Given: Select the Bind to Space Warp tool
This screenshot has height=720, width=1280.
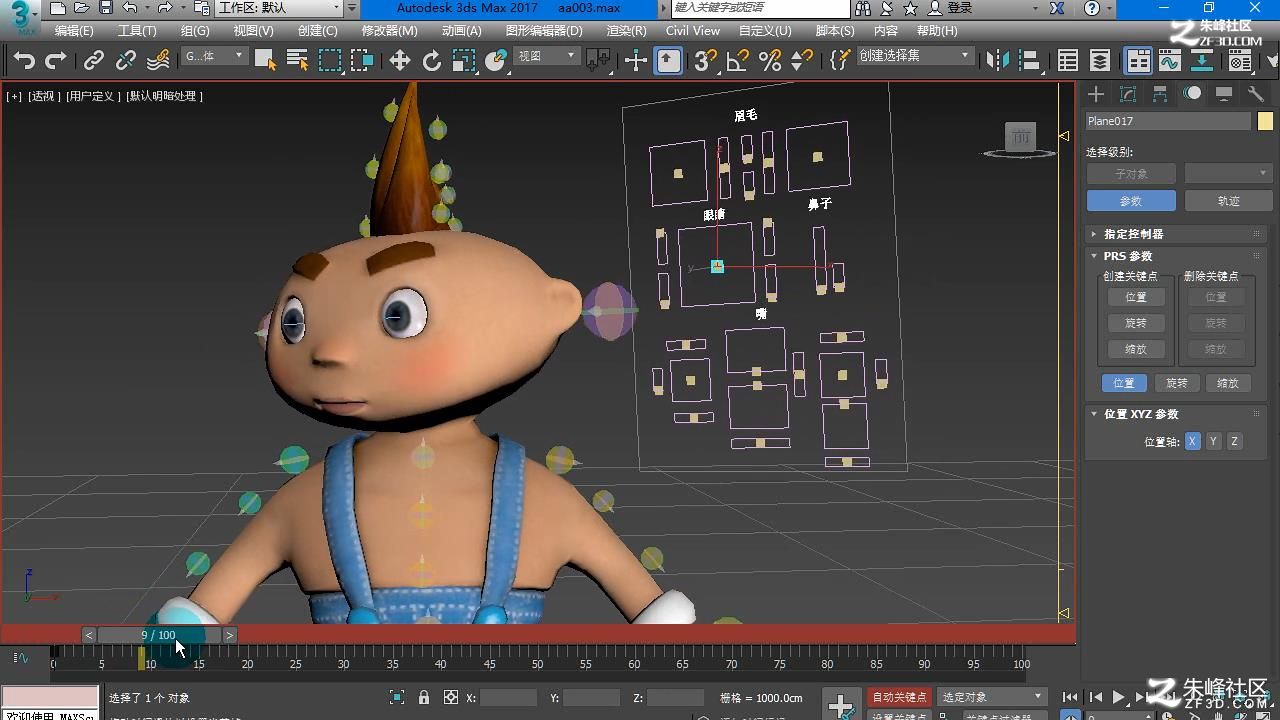Looking at the screenshot, I should coord(158,61).
